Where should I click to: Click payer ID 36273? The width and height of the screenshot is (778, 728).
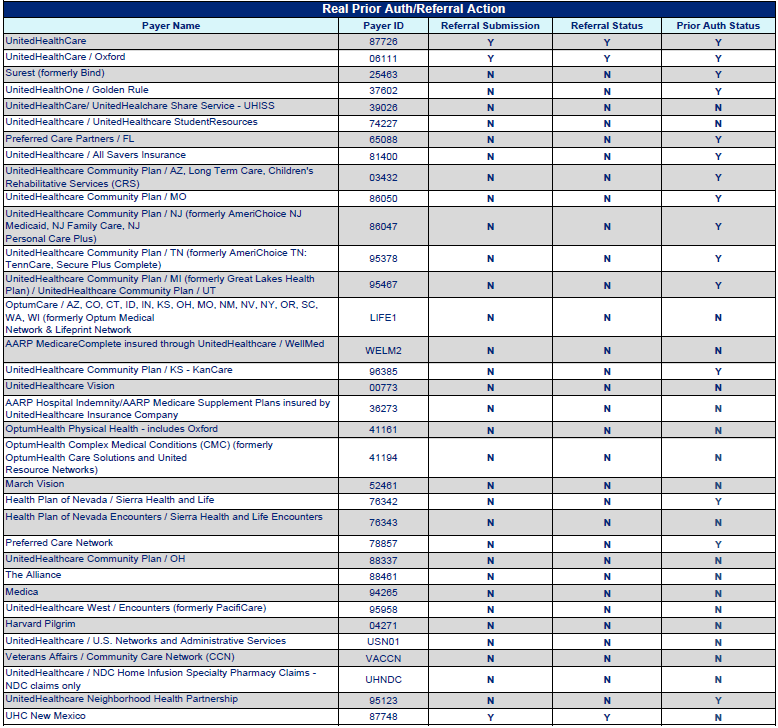tap(383, 408)
